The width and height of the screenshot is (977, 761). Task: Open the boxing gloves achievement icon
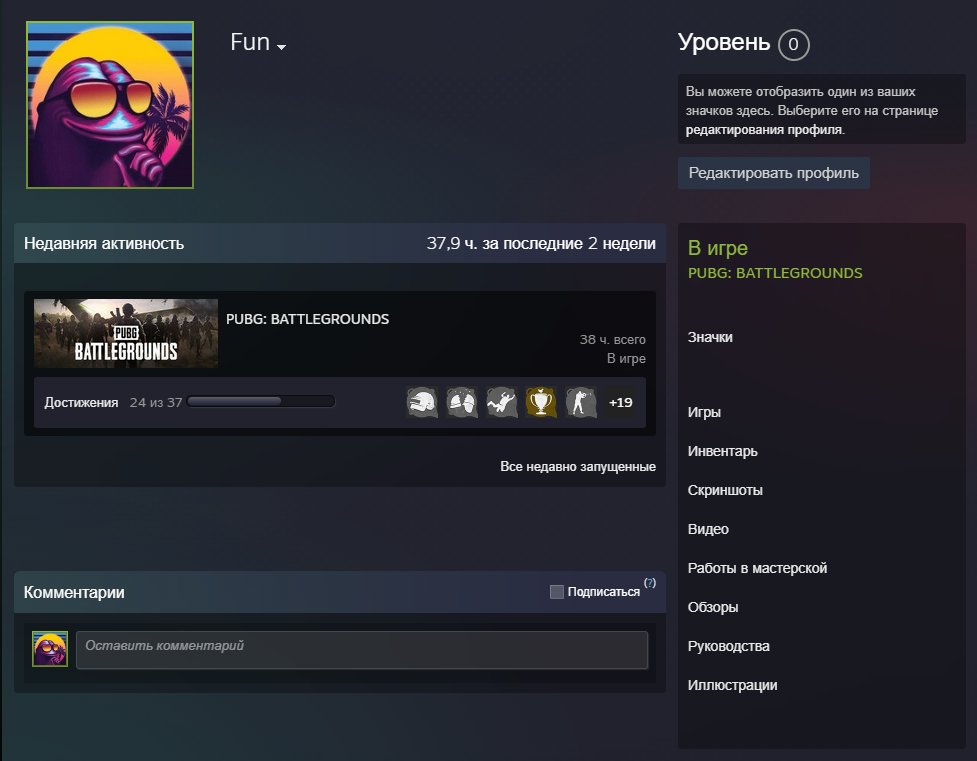462,402
